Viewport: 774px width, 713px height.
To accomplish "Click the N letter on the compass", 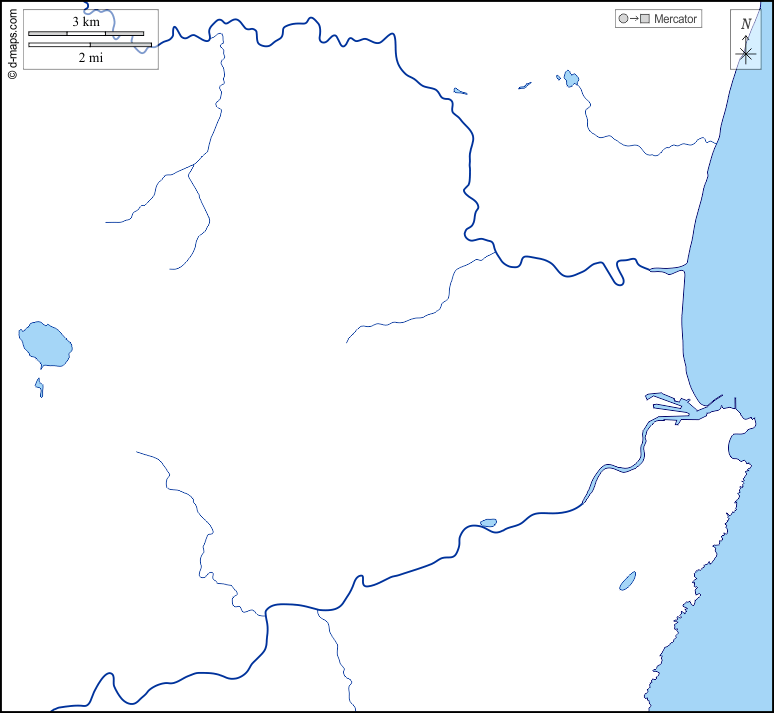I will 746,24.
